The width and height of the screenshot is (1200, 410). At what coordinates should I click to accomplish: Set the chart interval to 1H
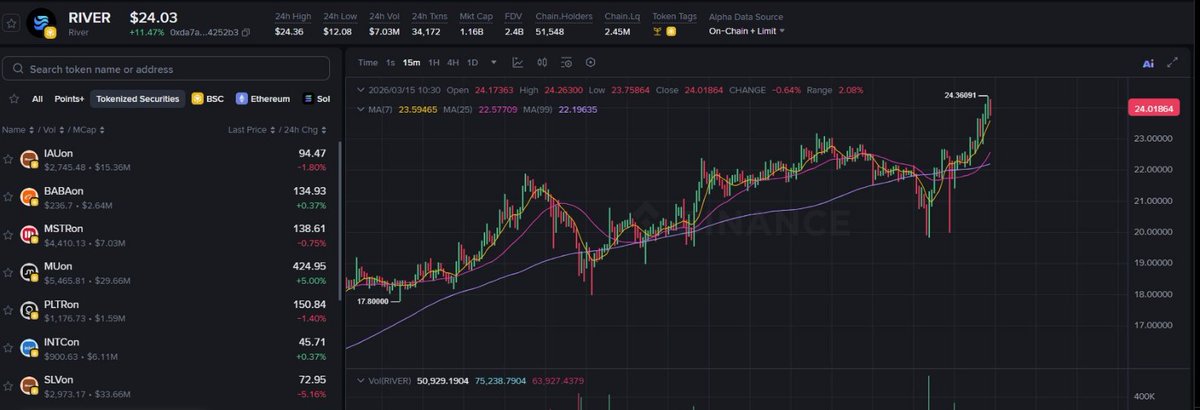point(433,63)
